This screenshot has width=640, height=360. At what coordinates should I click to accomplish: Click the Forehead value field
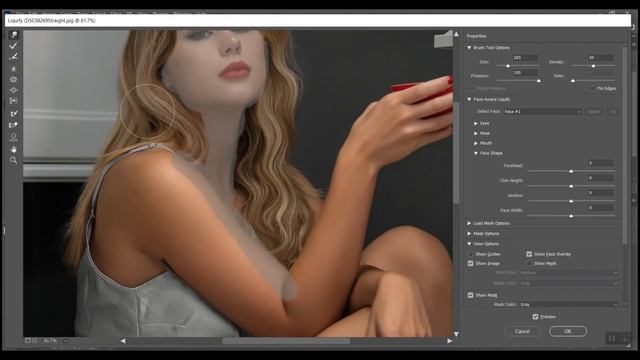pyautogui.click(x=600, y=163)
